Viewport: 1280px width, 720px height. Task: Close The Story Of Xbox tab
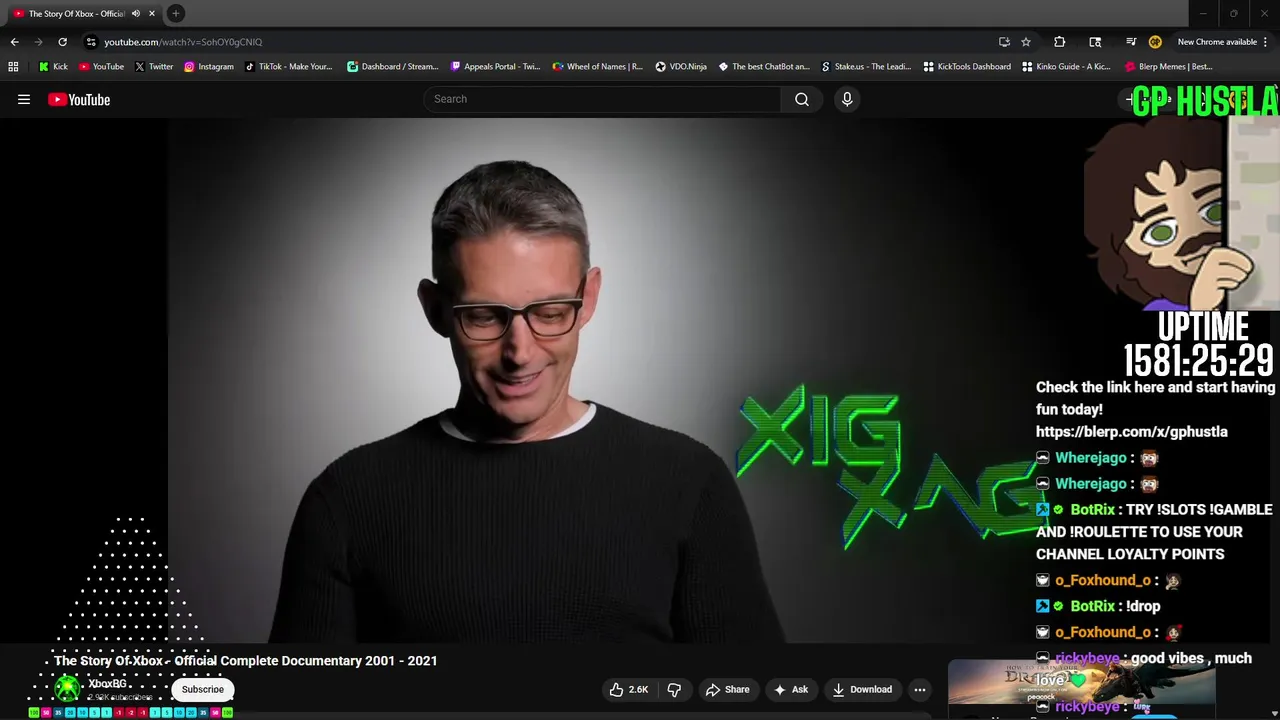[x=152, y=14]
